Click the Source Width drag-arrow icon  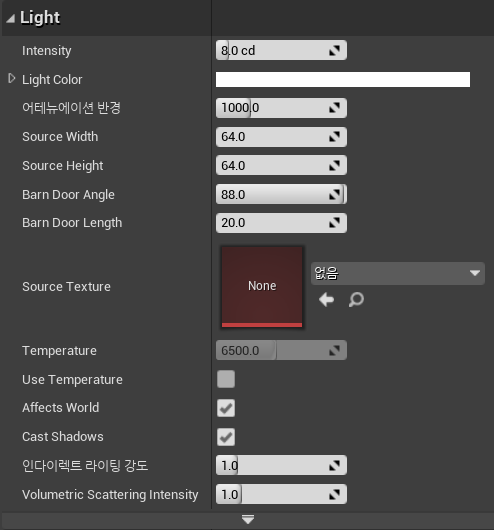coord(334,137)
